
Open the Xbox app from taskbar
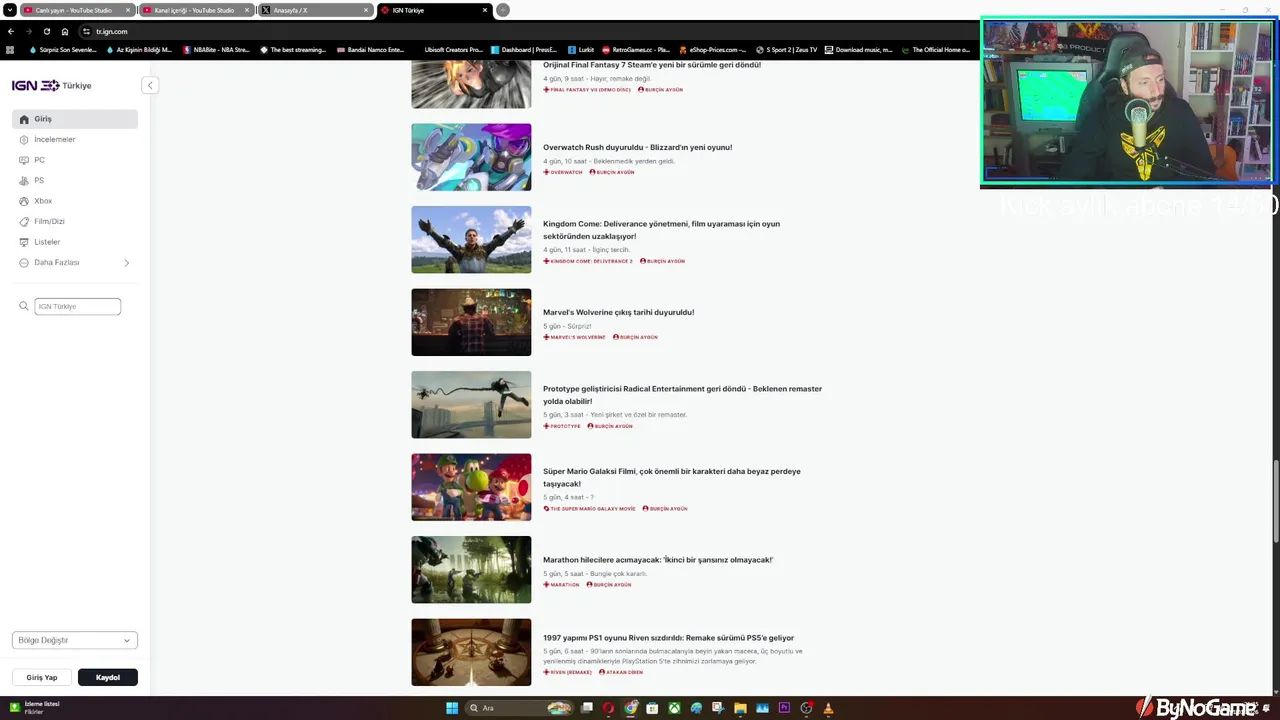675,708
